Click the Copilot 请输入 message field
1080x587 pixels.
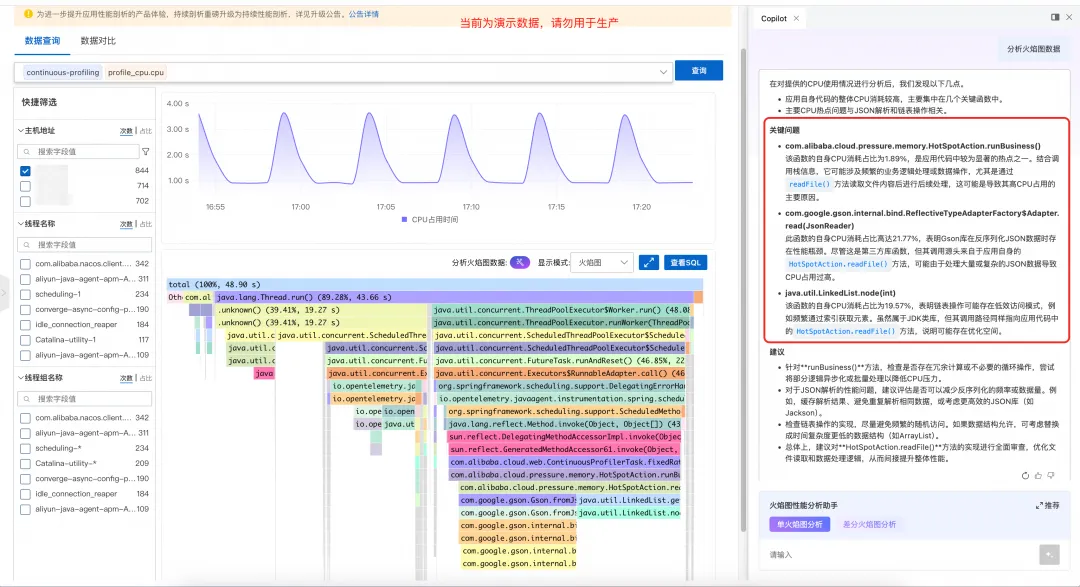click(902, 555)
